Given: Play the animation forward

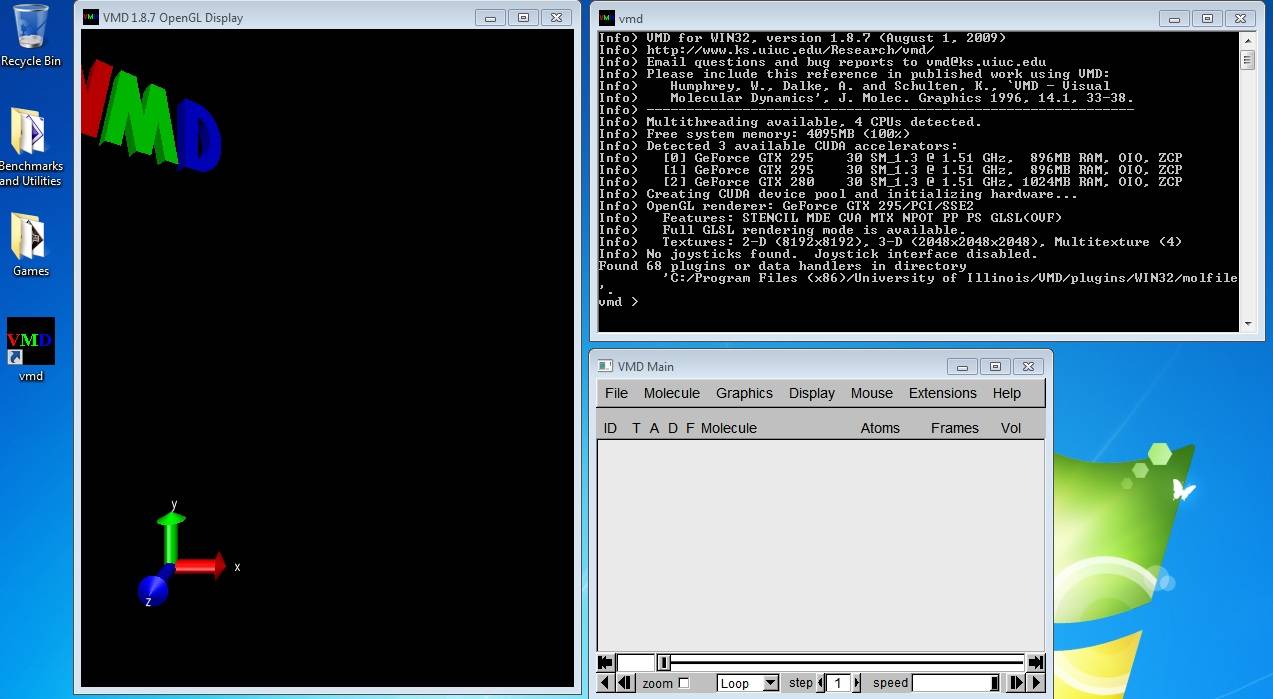Looking at the screenshot, I should pos(1036,683).
